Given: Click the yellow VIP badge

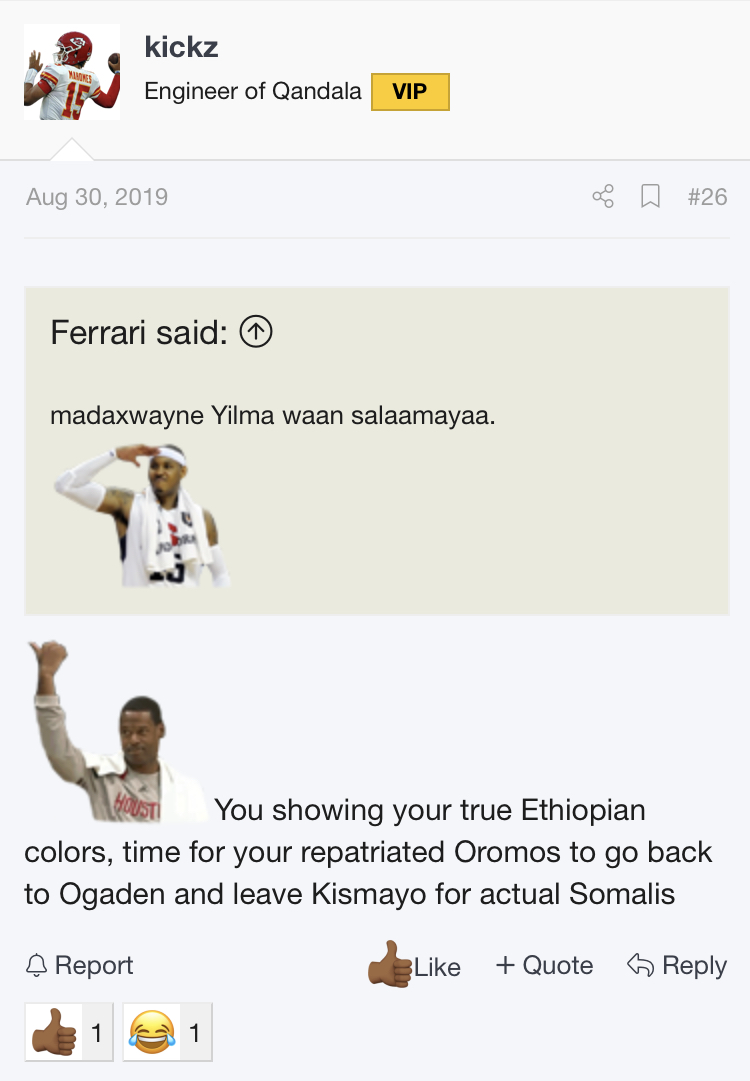Looking at the screenshot, I should coord(410,92).
